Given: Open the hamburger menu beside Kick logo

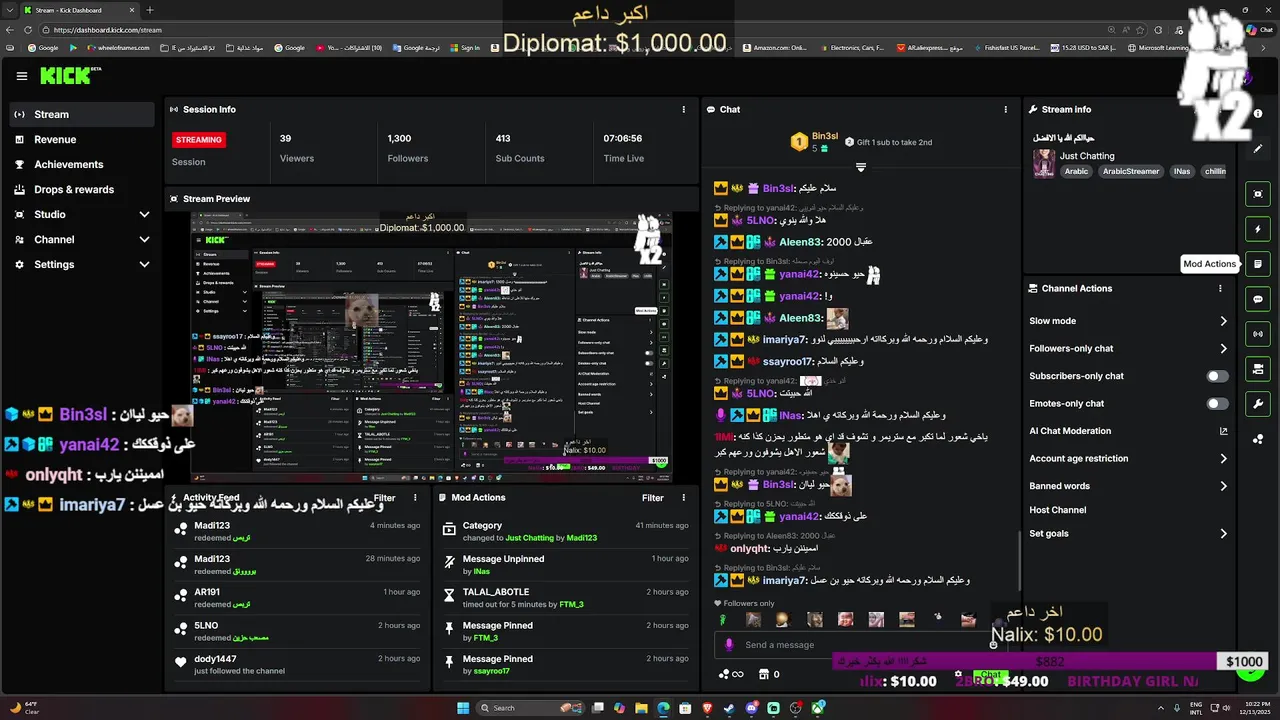Looking at the screenshot, I should tap(22, 76).
